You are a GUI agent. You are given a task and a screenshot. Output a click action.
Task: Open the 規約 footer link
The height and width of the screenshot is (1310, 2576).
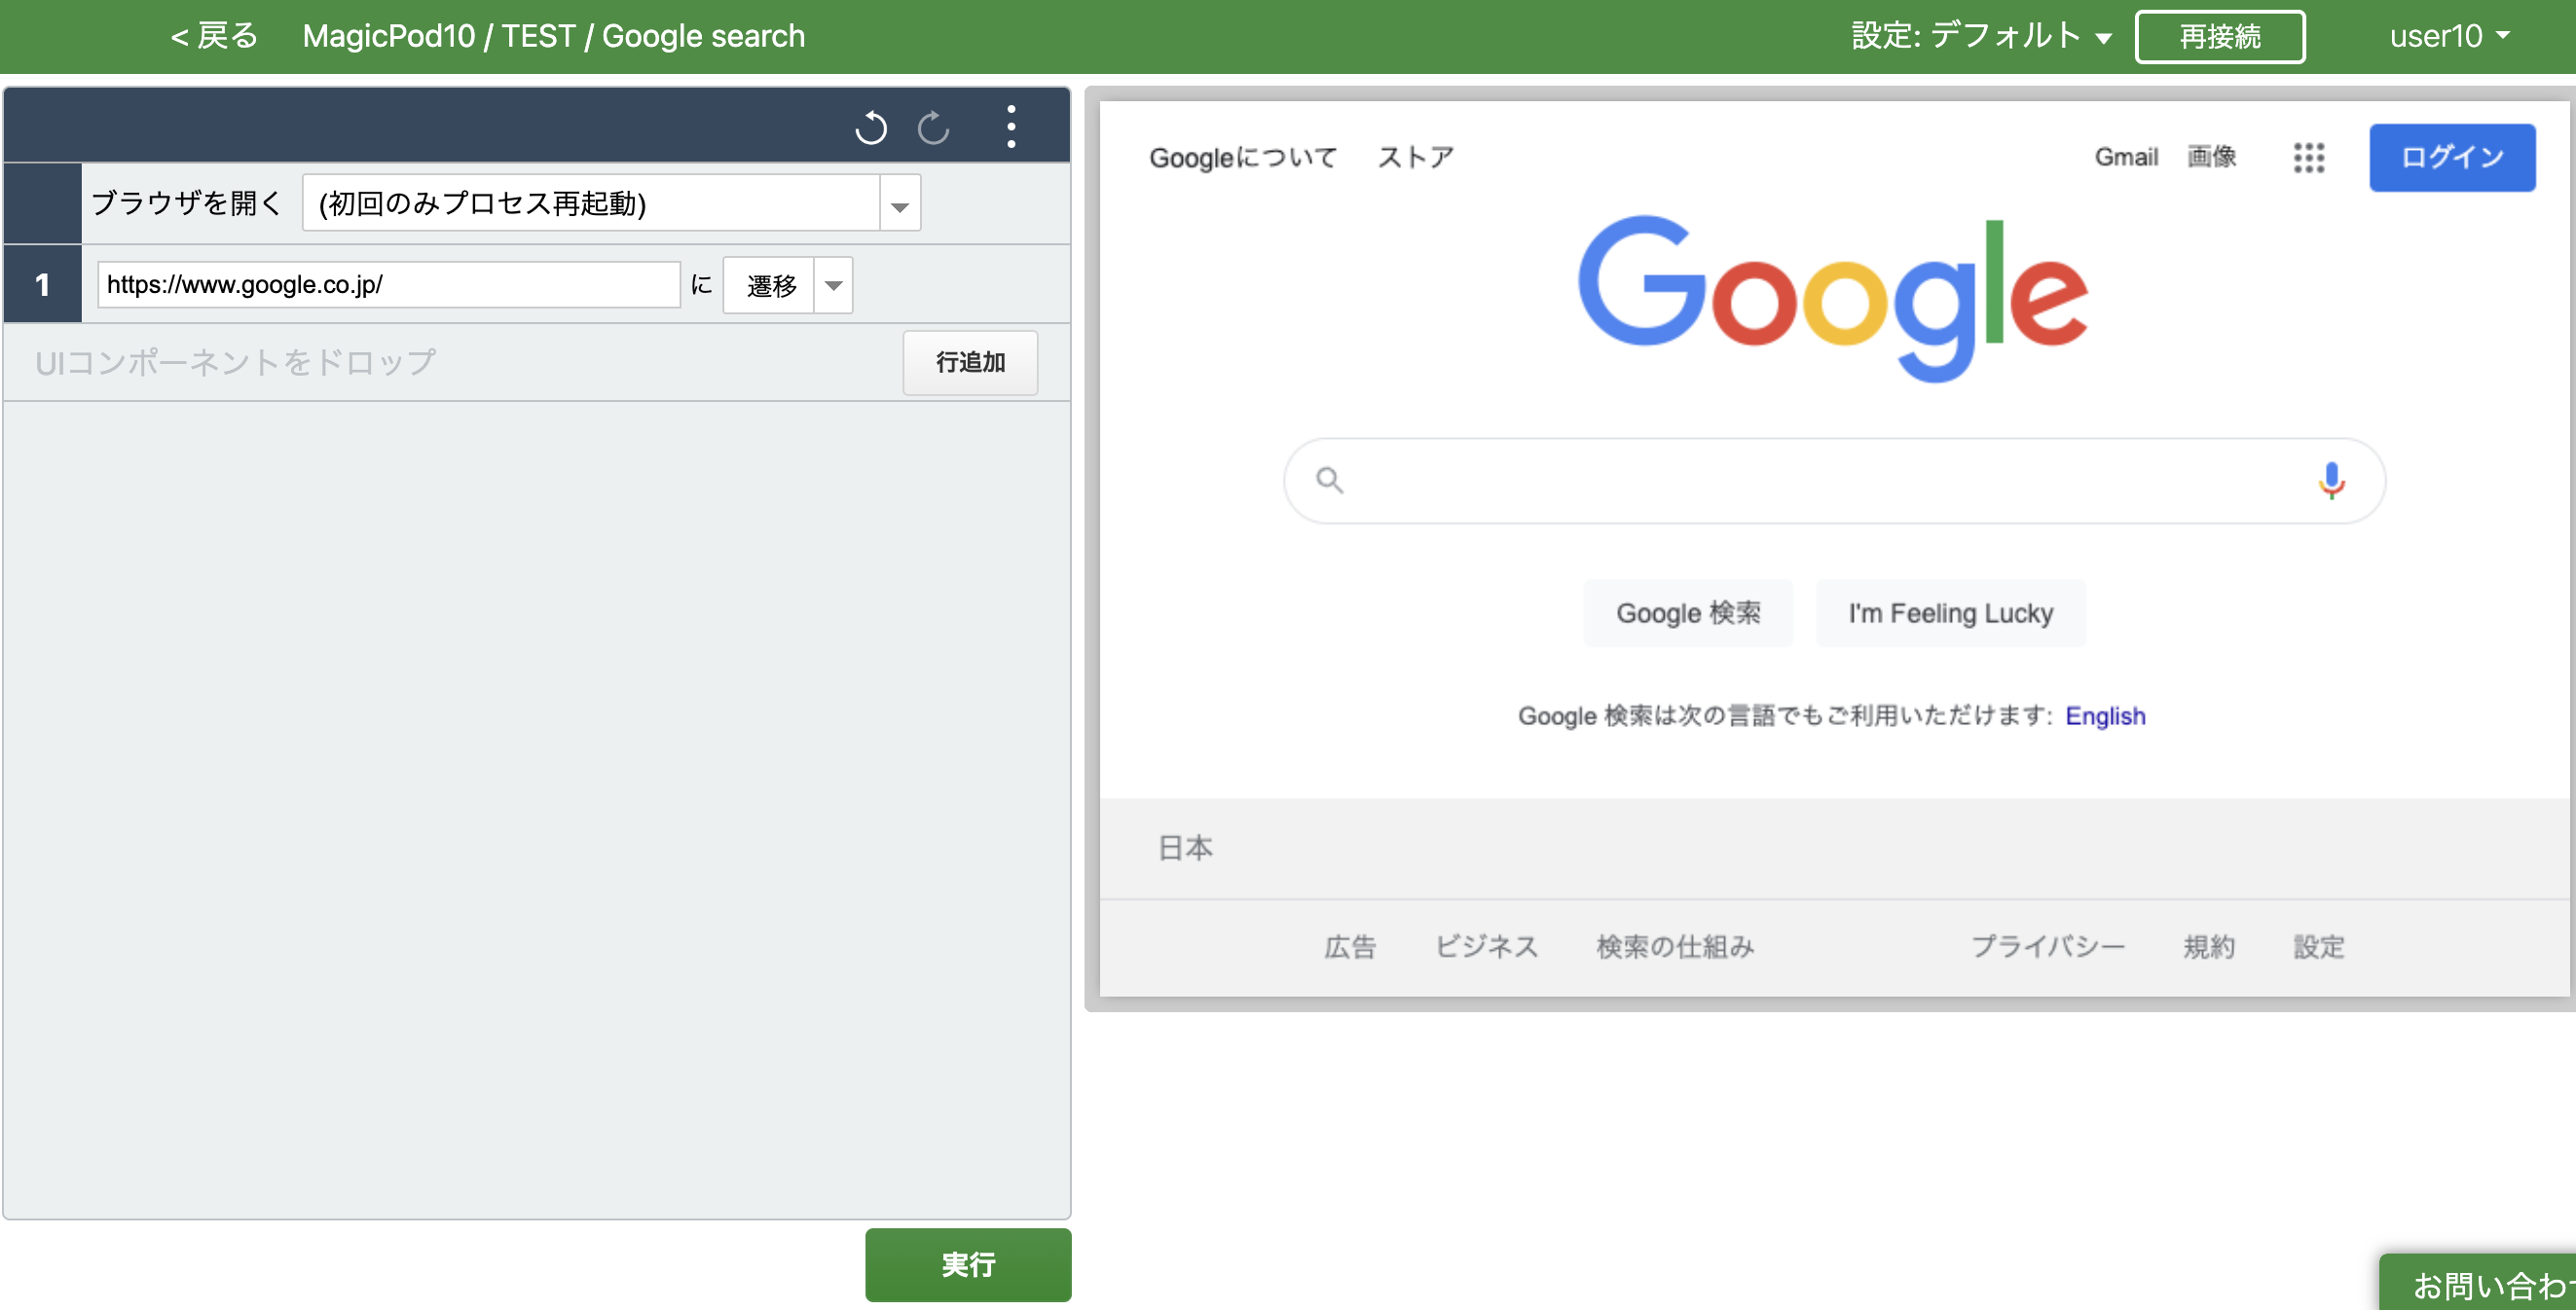click(2208, 946)
